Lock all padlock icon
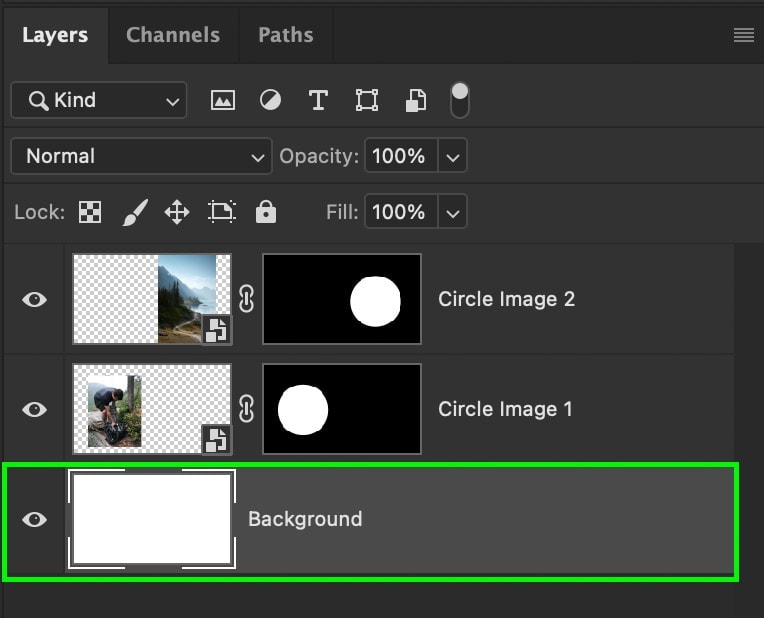764x618 pixels. click(x=266, y=212)
